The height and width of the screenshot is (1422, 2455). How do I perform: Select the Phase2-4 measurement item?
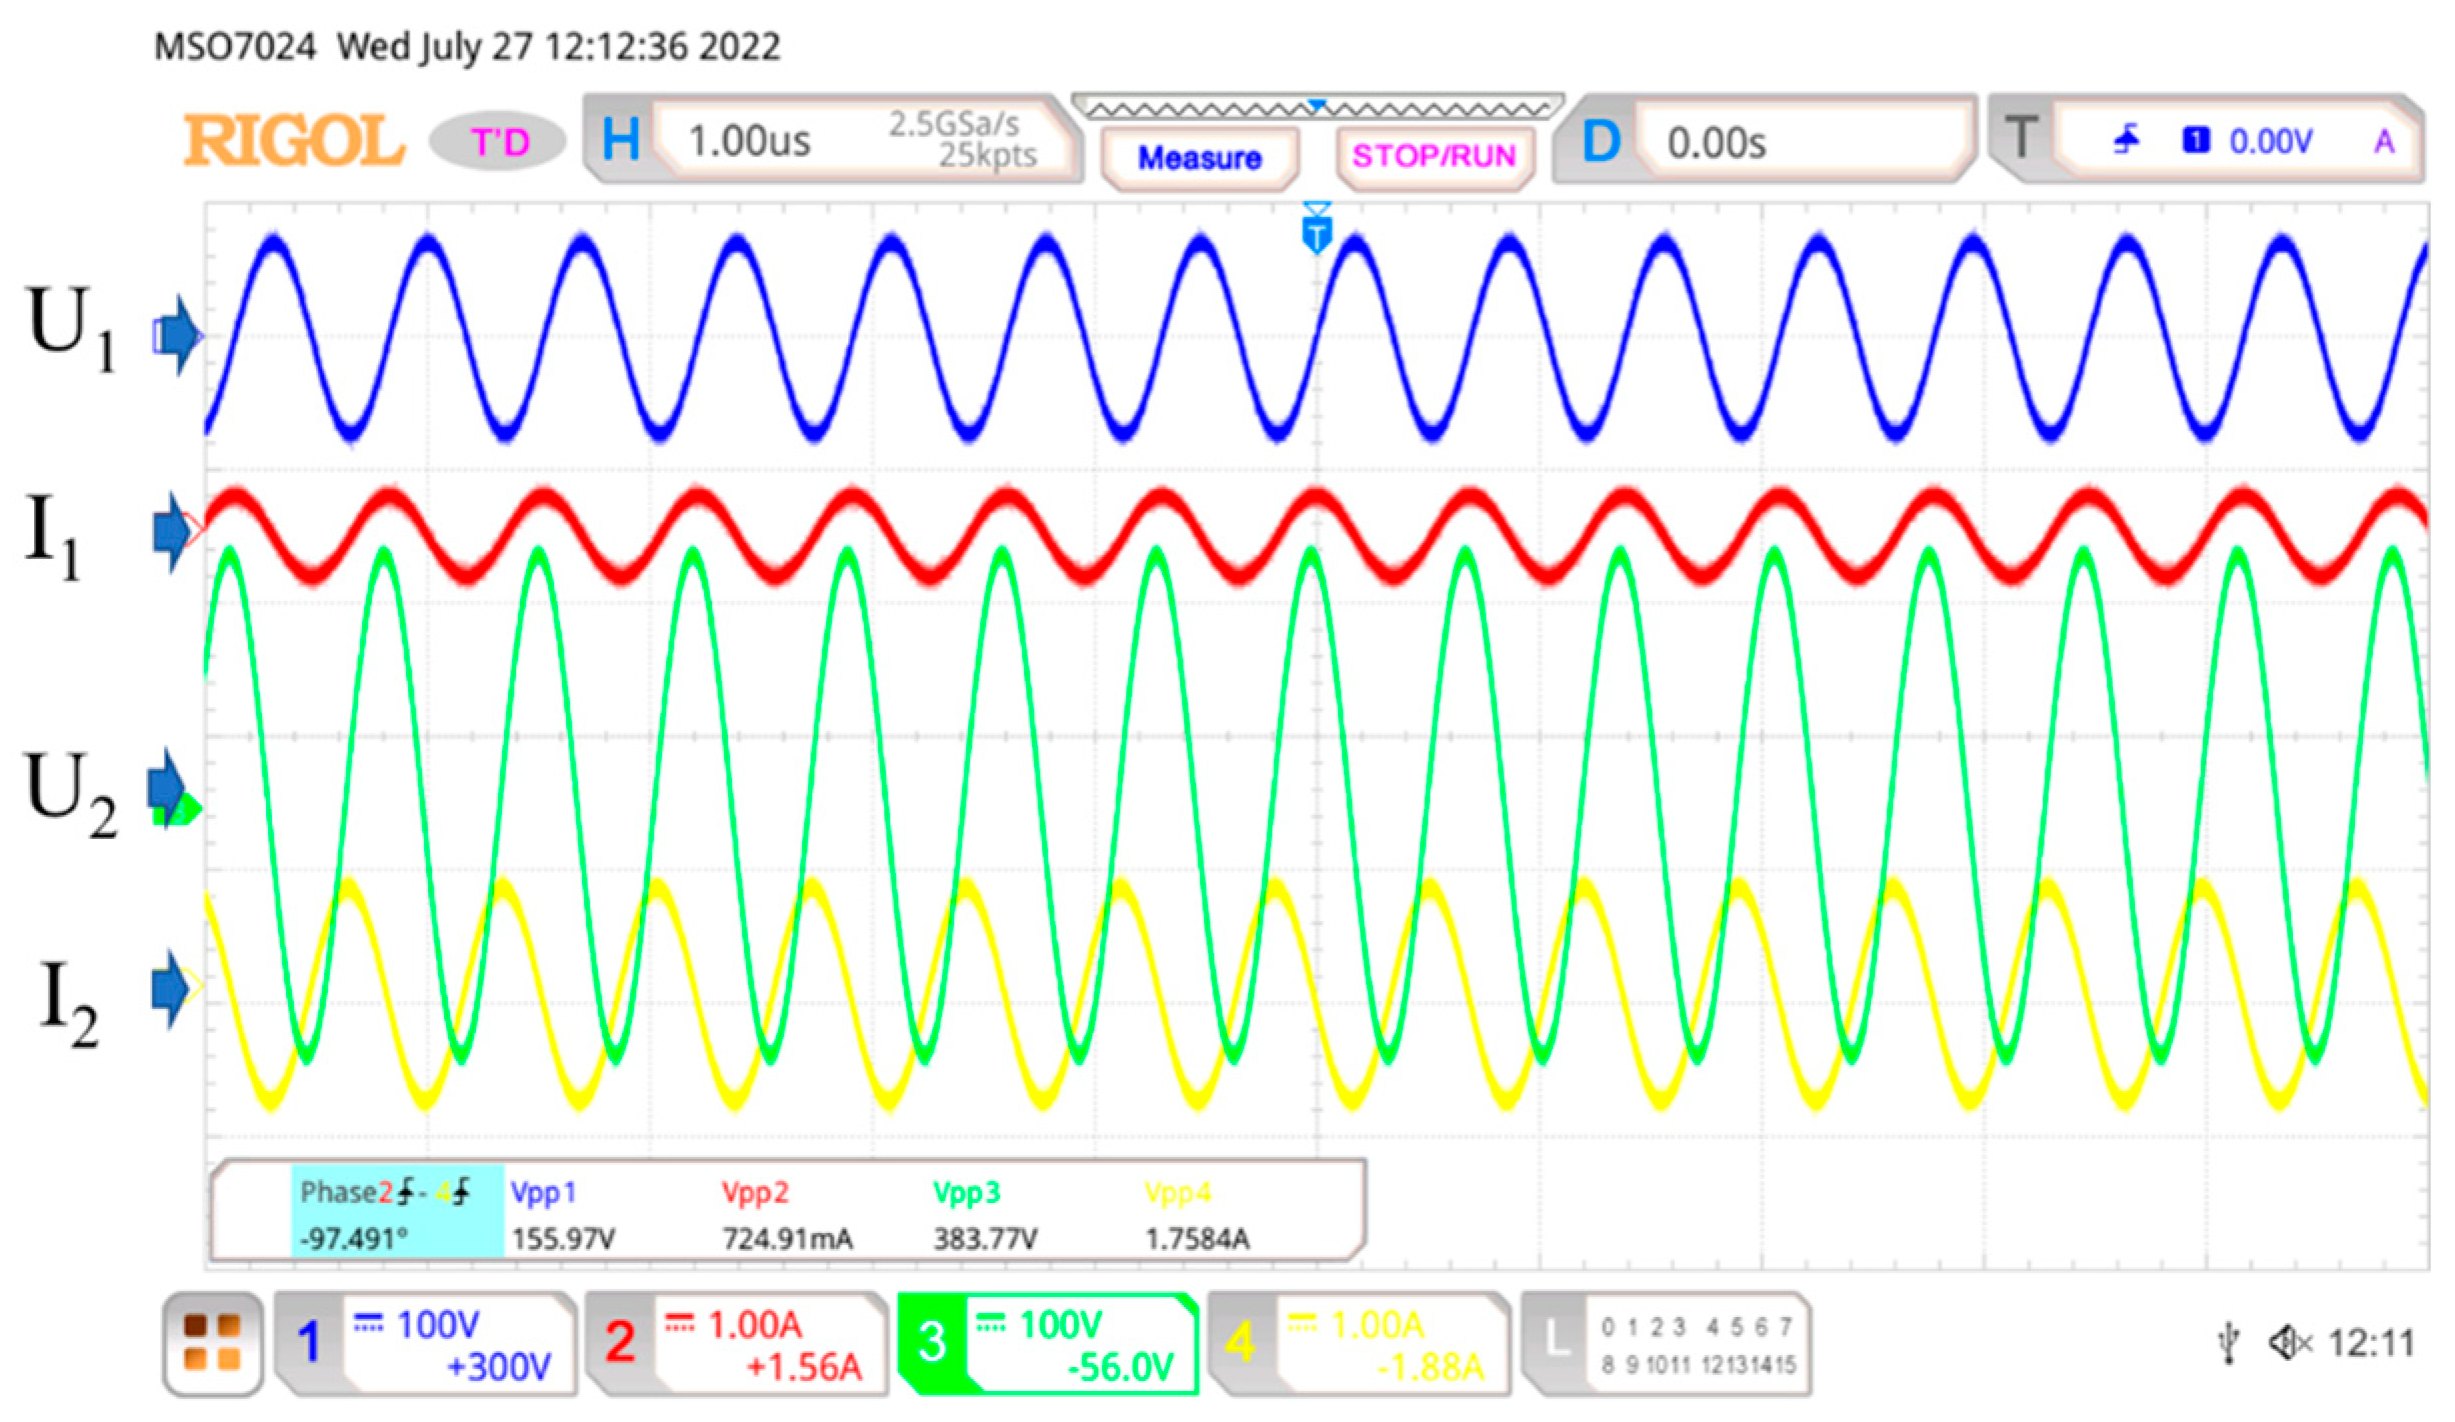pos(396,1212)
